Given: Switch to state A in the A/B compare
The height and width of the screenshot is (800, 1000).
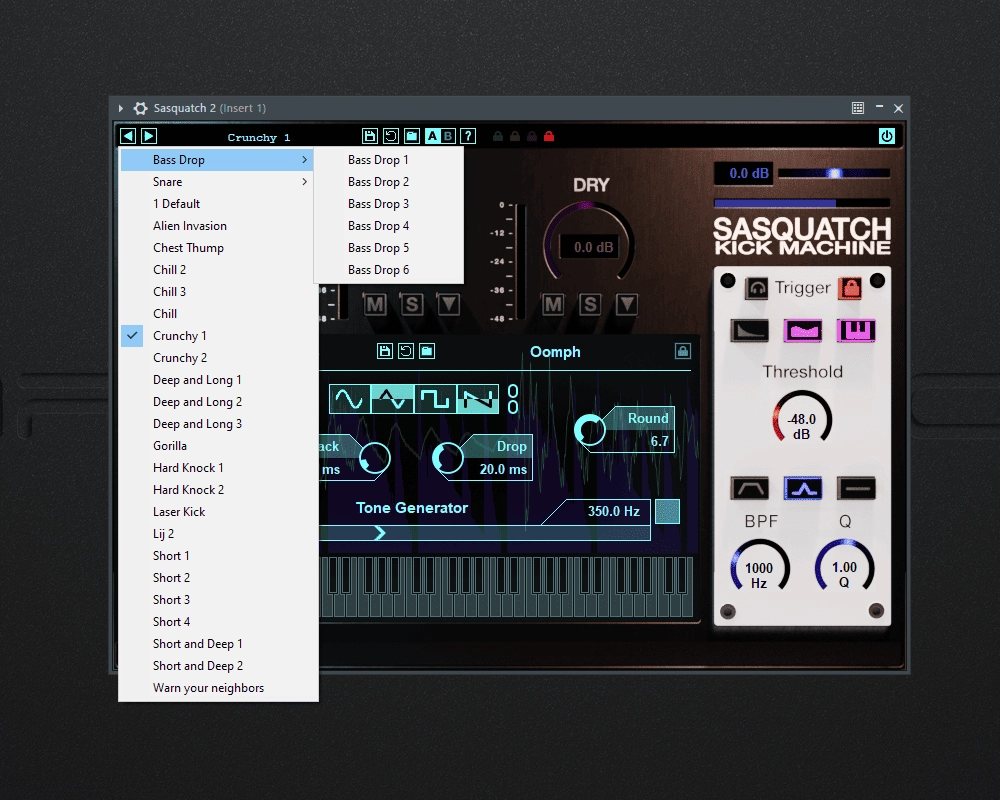Looking at the screenshot, I should (x=432, y=136).
